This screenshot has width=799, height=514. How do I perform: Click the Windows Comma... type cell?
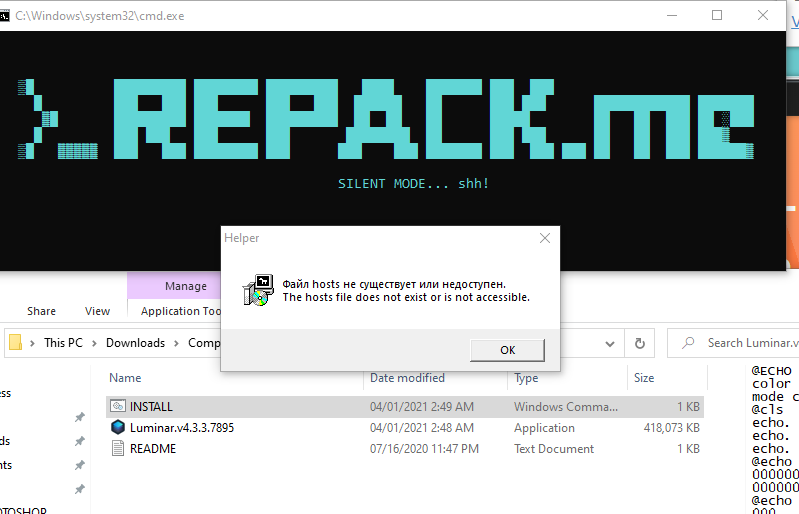tap(566, 407)
